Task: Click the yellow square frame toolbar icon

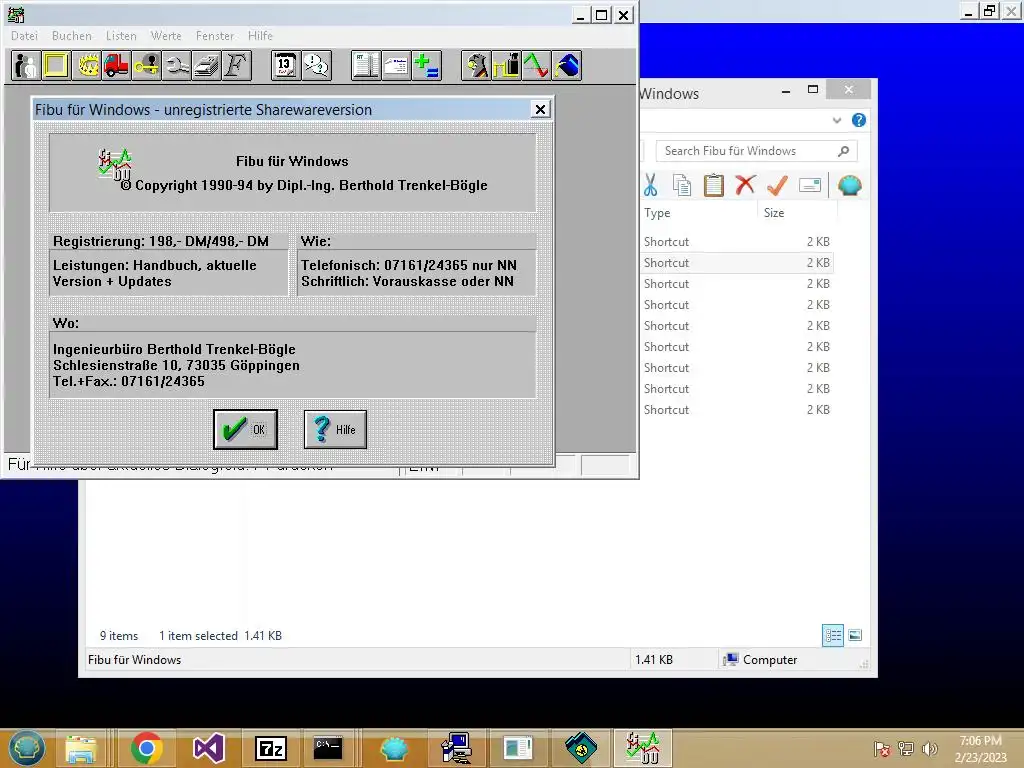Action: pyautogui.click(x=56, y=65)
